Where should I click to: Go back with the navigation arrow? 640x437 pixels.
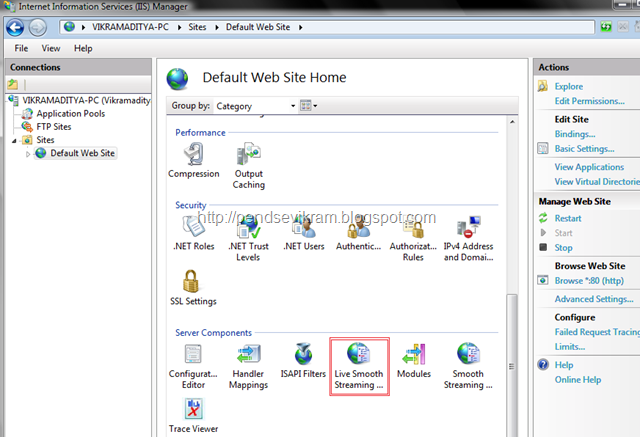coord(15,28)
